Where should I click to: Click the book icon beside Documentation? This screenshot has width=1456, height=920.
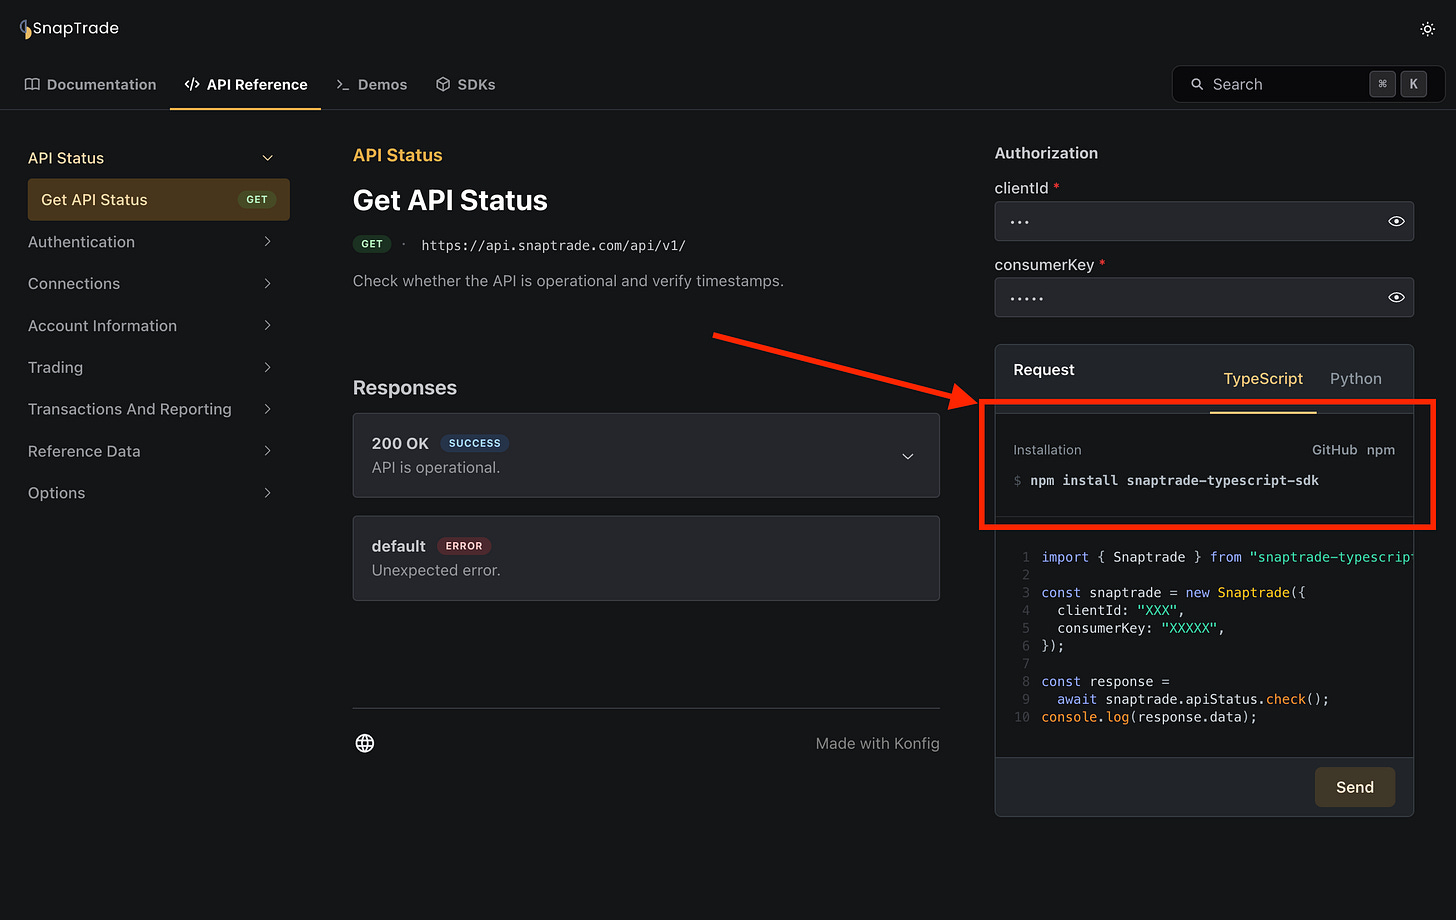pyautogui.click(x=32, y=84)
